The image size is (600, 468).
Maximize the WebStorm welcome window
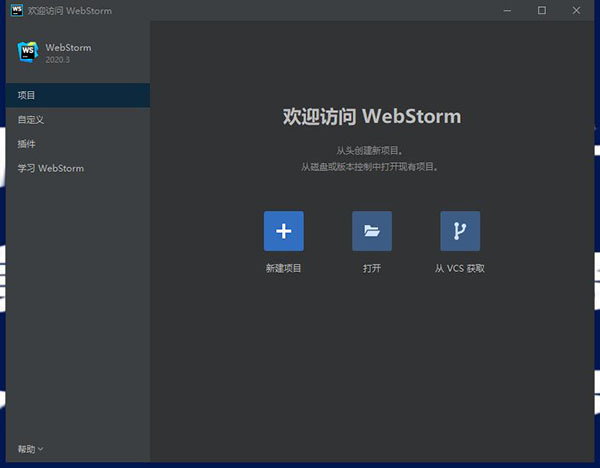coord(542,10)
